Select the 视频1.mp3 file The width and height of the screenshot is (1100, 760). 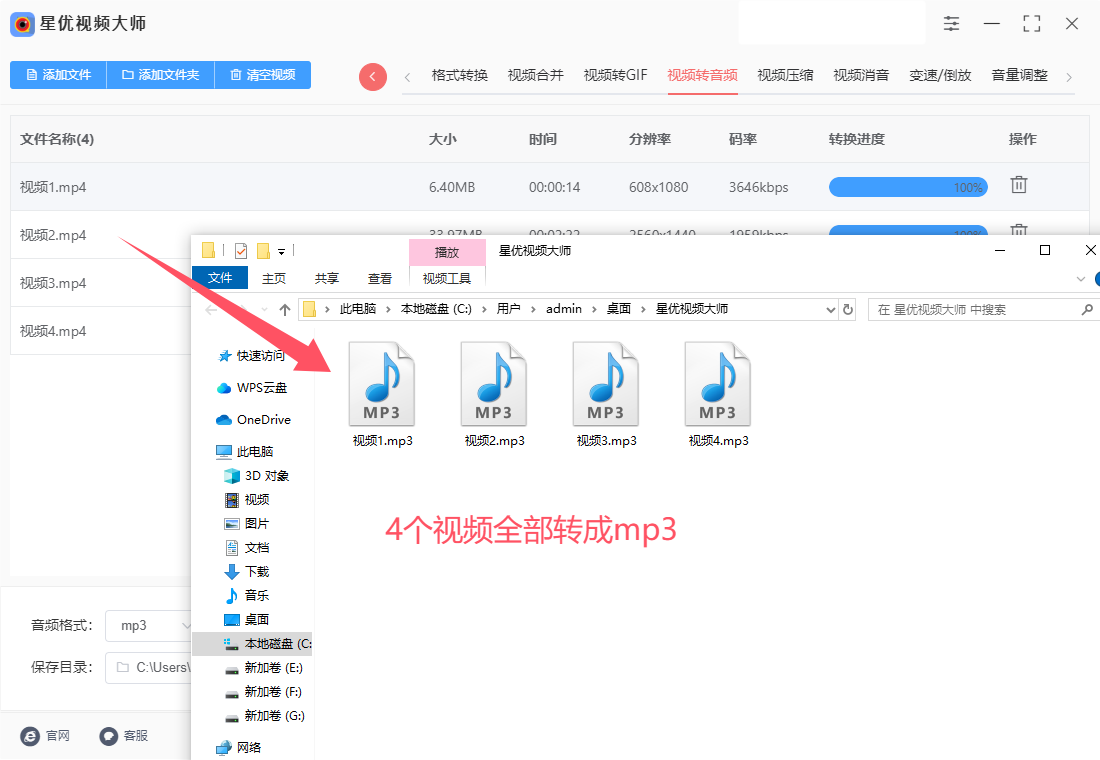click(382, 394)
